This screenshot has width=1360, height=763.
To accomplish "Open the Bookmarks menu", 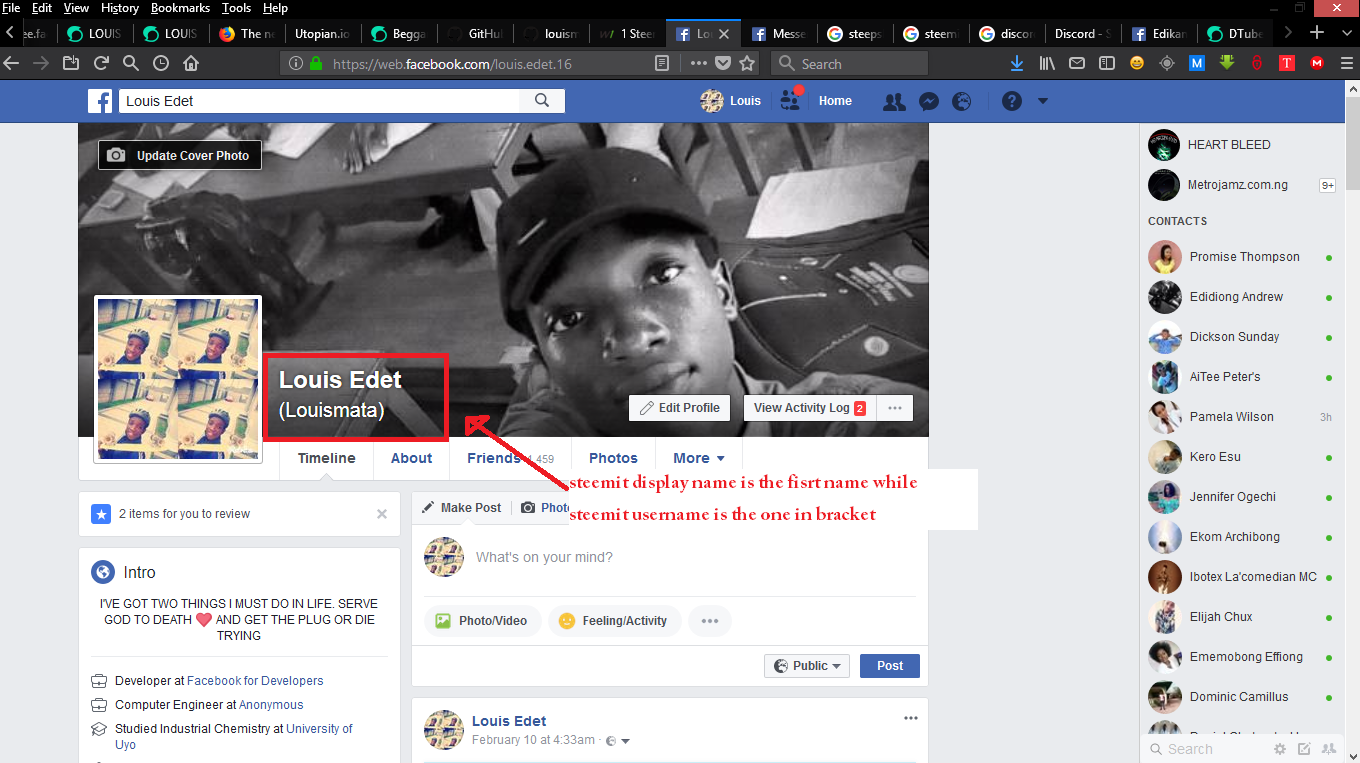I will [180, 8].
